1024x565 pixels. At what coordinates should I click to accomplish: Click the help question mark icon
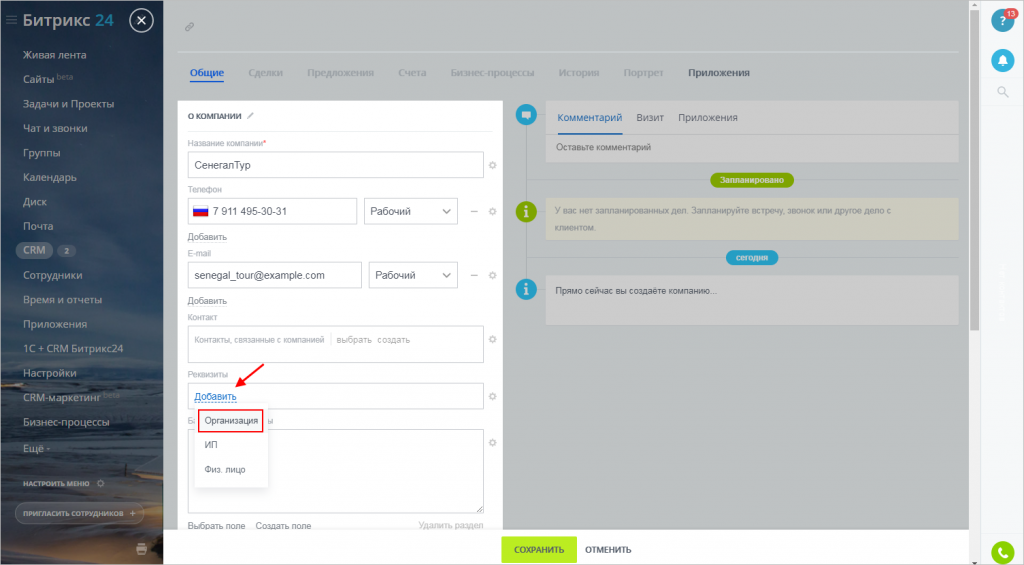coord(1002,20)
